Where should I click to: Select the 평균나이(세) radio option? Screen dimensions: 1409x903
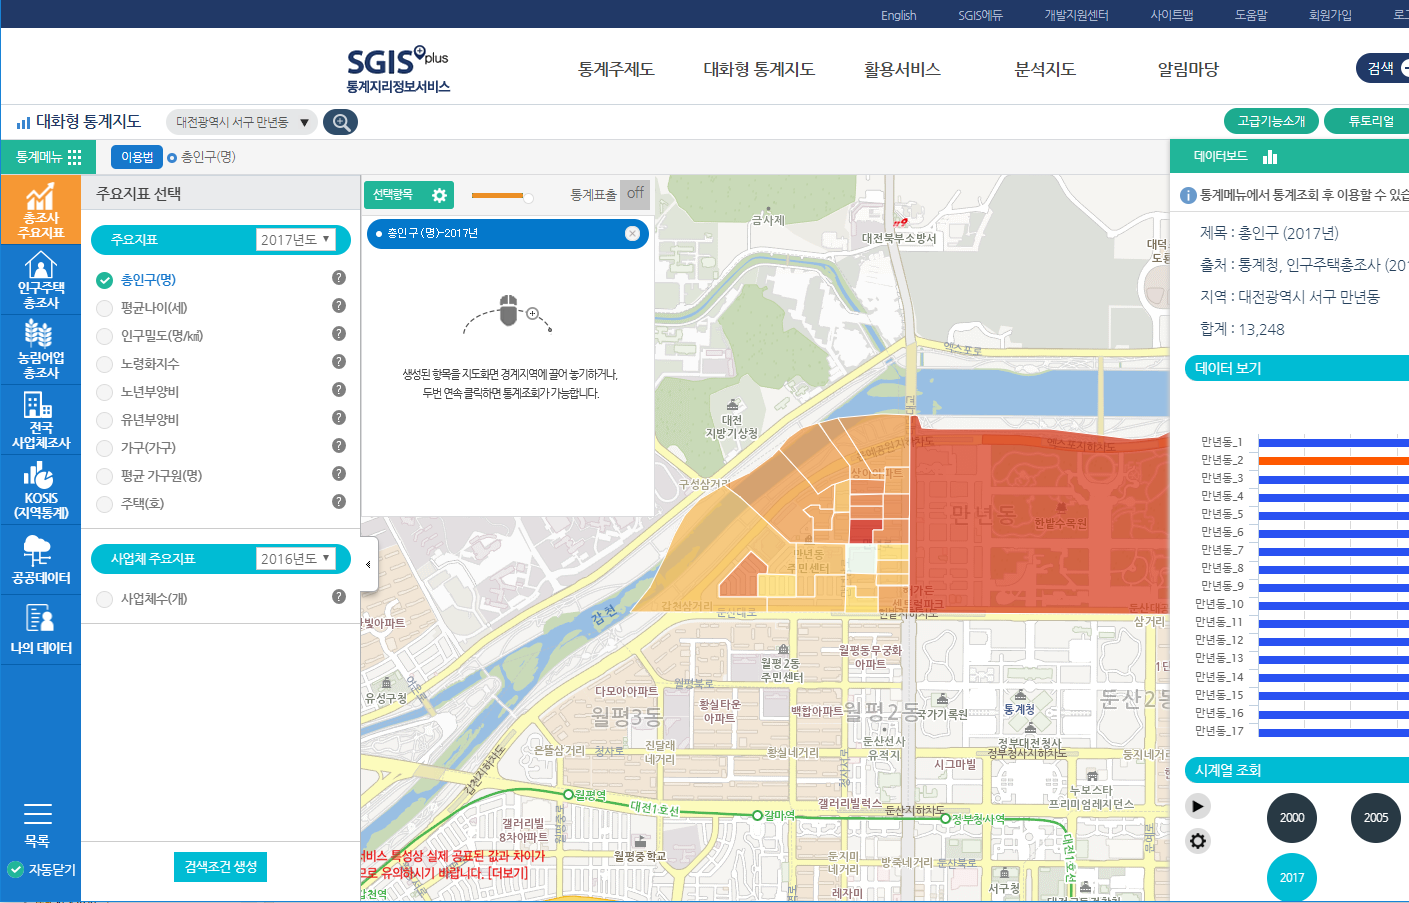[104, 308]
